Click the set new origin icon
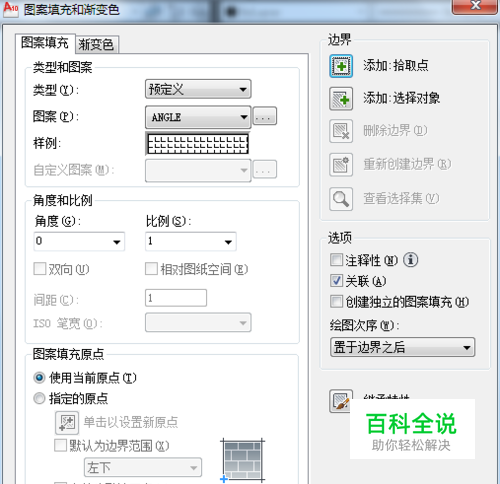 (x=67, y=423)
